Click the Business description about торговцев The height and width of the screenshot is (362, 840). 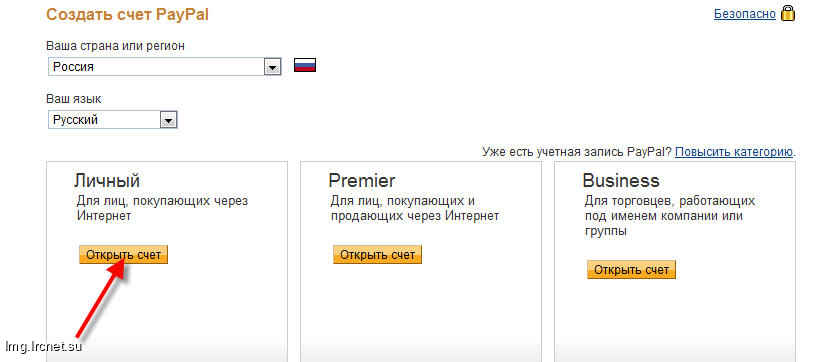pos(670,216)
